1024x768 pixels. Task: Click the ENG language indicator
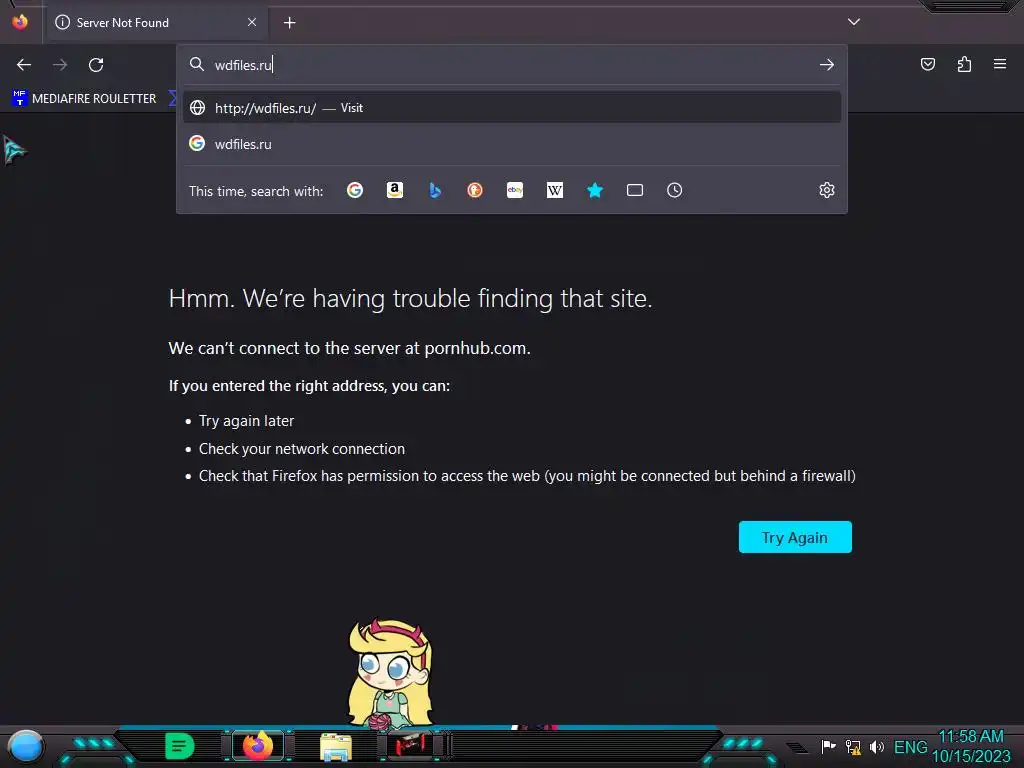[x=910, y=747]
